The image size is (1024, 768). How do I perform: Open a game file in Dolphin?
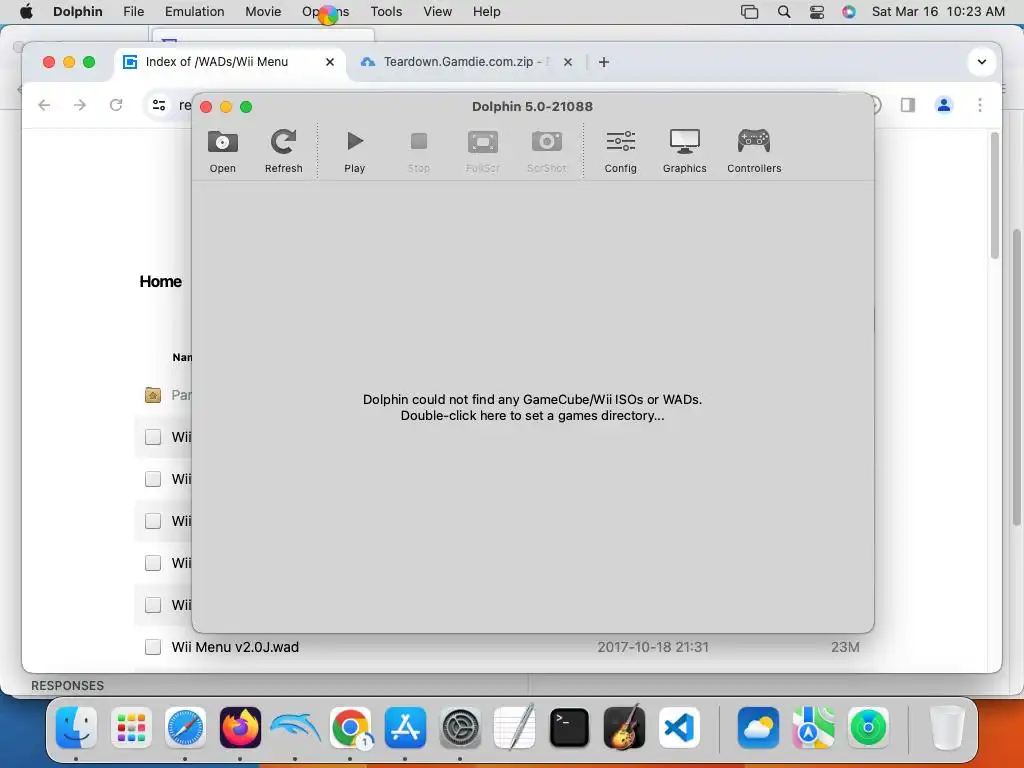[223, 151]
